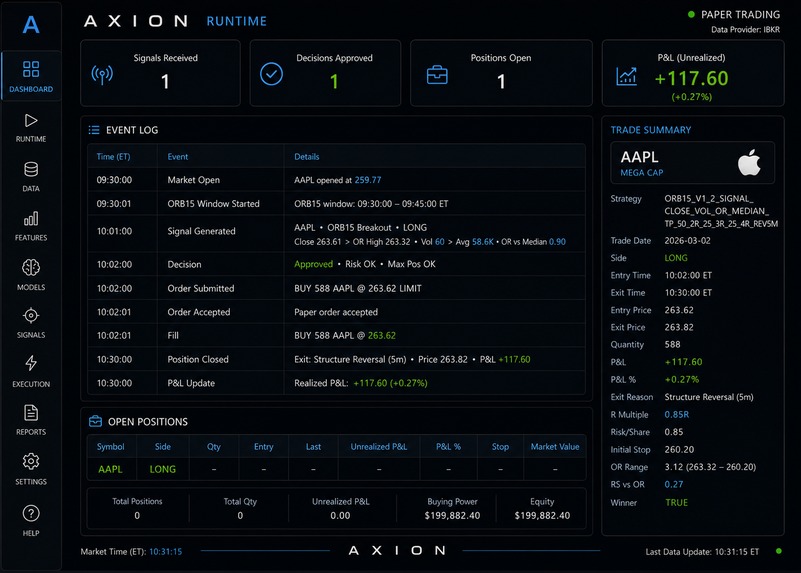Click the Buying Power $199,882.40 value

(x=452, y=516)
